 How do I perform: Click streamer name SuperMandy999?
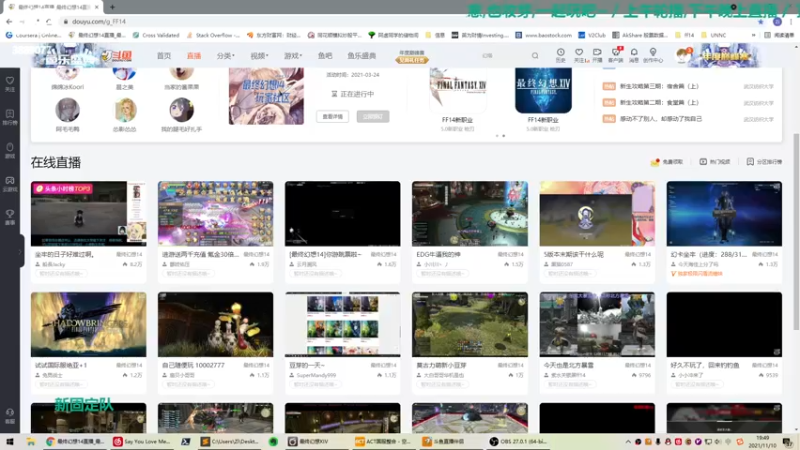(316, 376)
